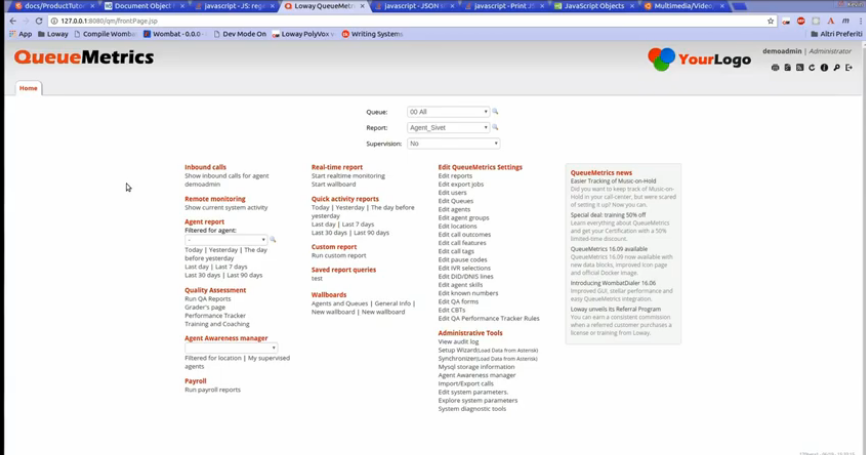Click the magnifier icon next to the Queue dropdown
Screen dimensions: 866x455
495,112
